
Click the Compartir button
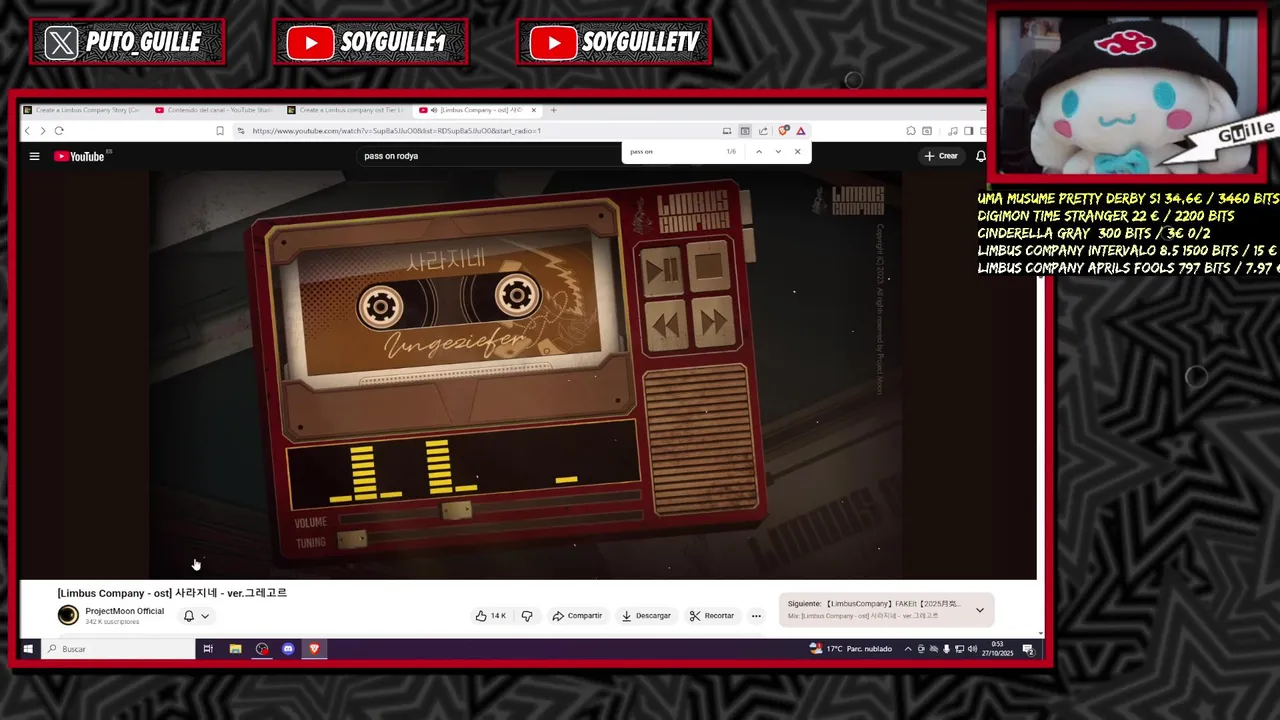pyautogui.click(x=577, y=616)
